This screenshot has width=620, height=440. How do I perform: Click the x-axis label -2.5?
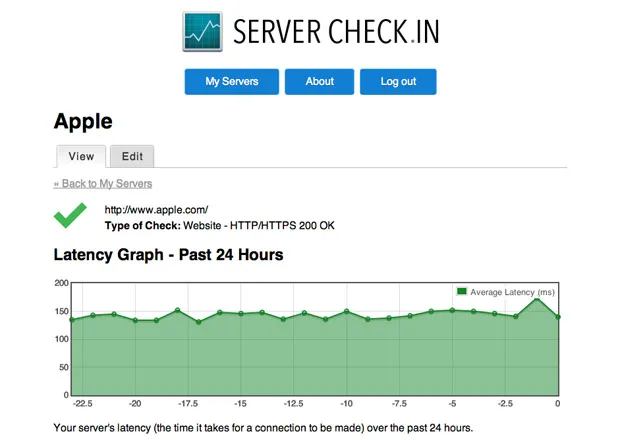505,404
